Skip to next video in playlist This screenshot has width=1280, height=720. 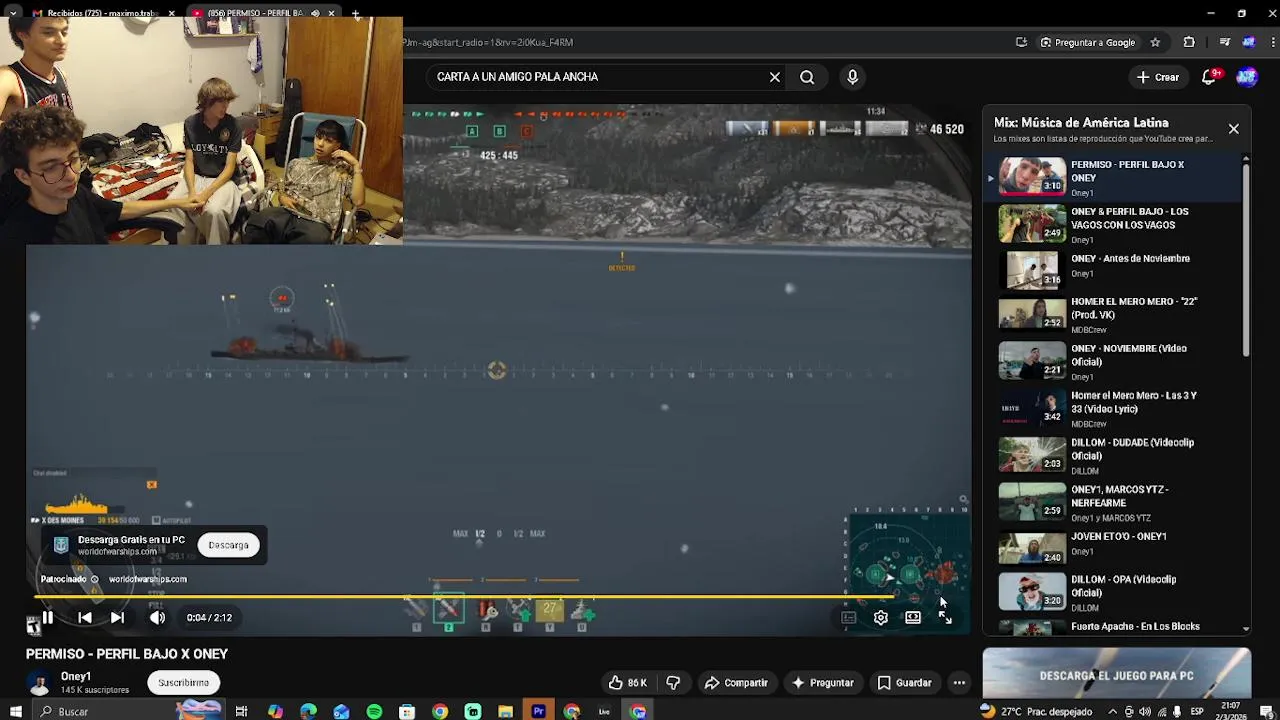pos(117,618)
